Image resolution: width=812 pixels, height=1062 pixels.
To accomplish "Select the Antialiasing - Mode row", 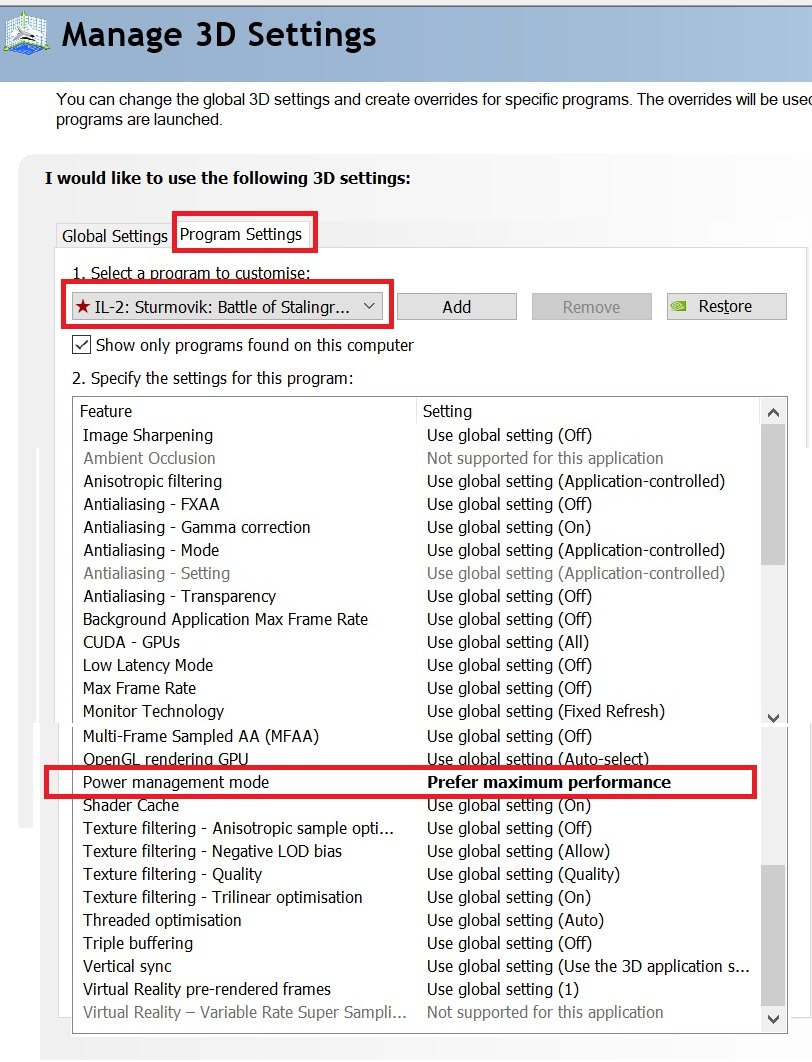I will click(x=416, y=550).
